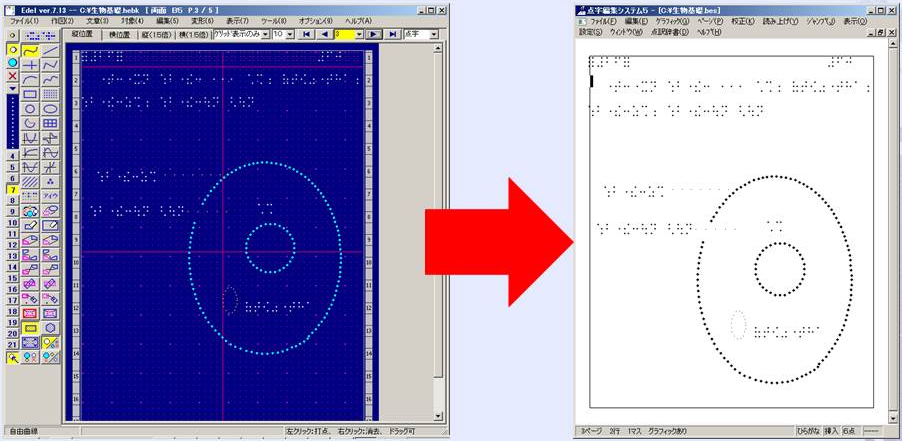Image resolution: width=902 pixels, height=441 pixels.
Task: Select the ellipse drawing tool
Action: click(x=51, y=109)
